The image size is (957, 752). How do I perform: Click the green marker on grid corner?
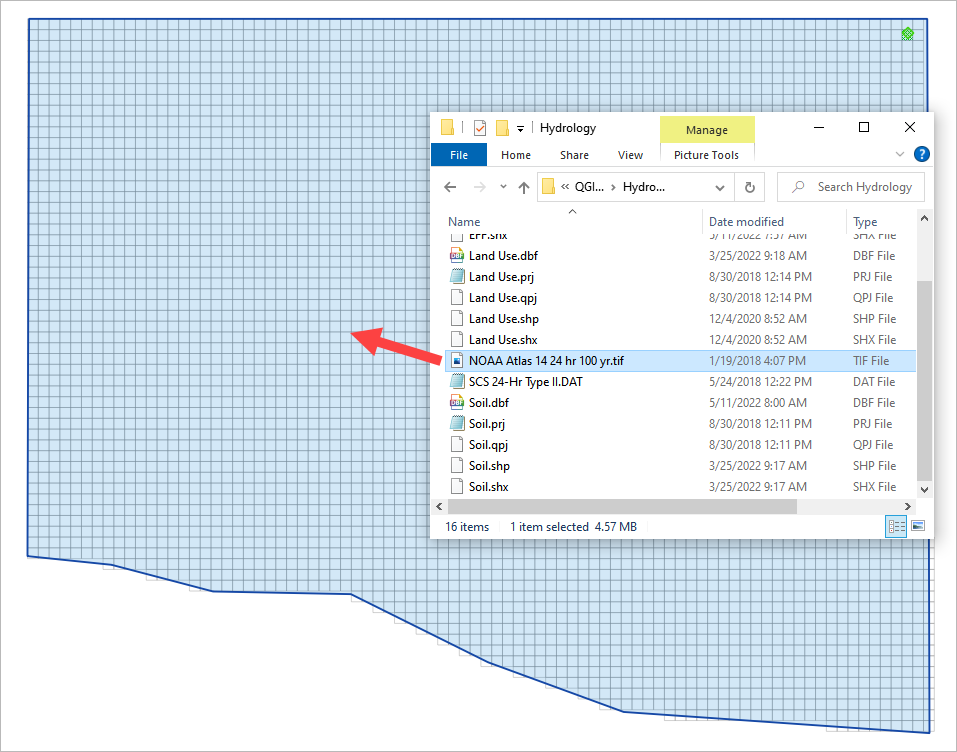click(x=907, y=34)
